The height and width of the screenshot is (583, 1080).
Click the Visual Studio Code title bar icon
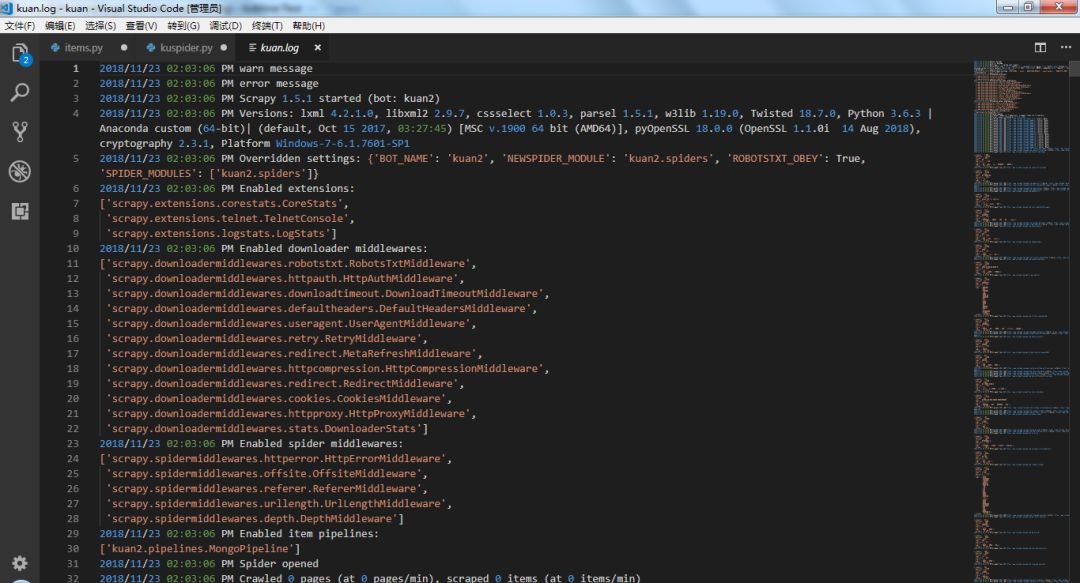tap(8, 8)
